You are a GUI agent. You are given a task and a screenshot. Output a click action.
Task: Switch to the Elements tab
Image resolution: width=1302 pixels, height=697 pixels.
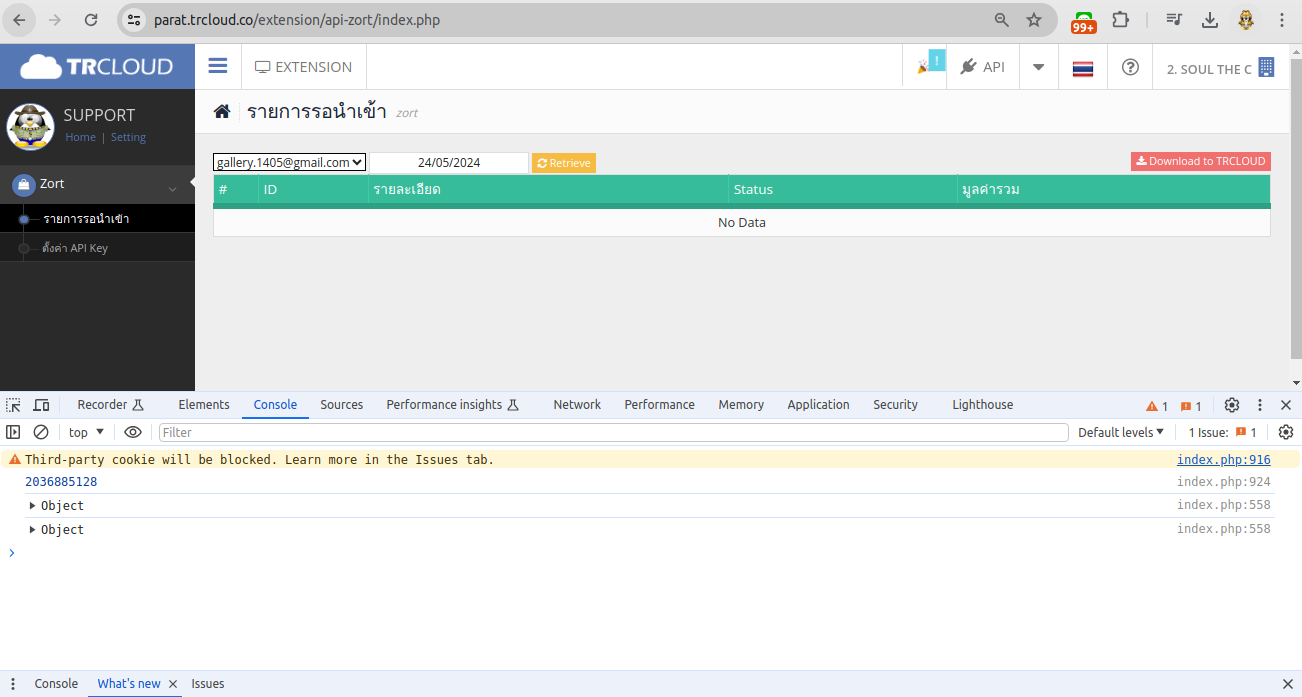204,405
